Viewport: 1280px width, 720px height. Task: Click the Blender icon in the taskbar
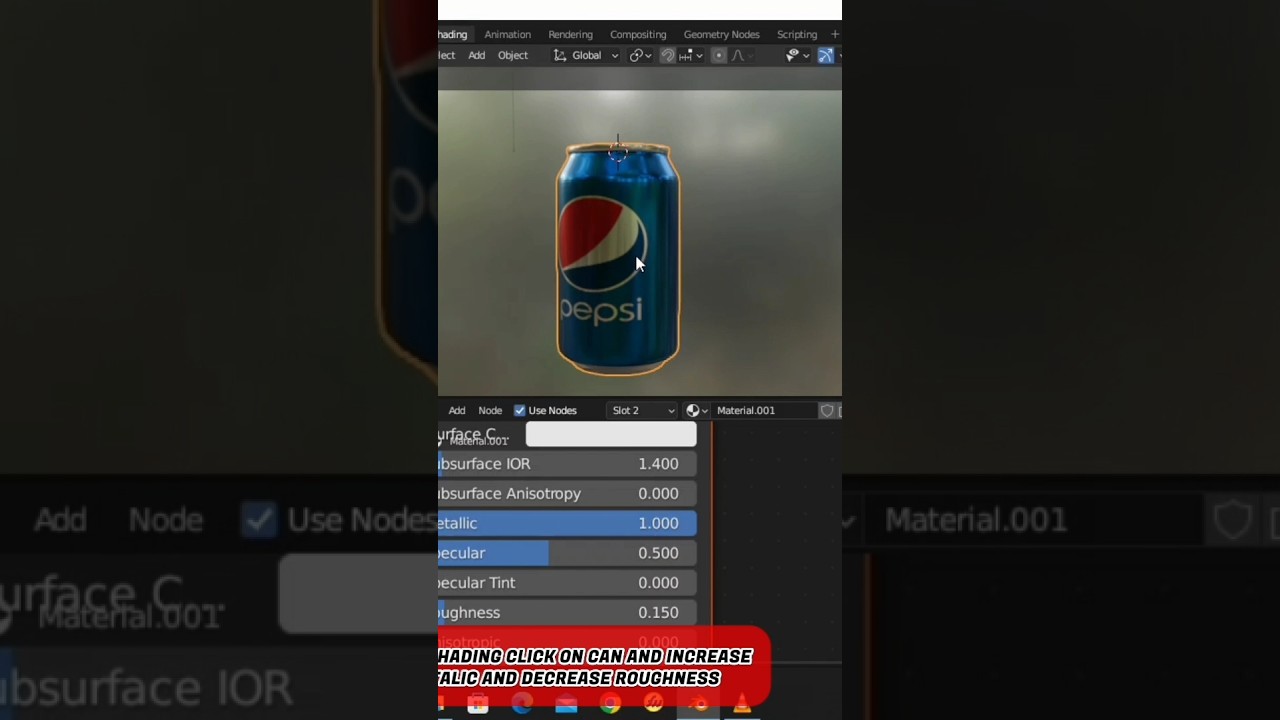[698, 705]
